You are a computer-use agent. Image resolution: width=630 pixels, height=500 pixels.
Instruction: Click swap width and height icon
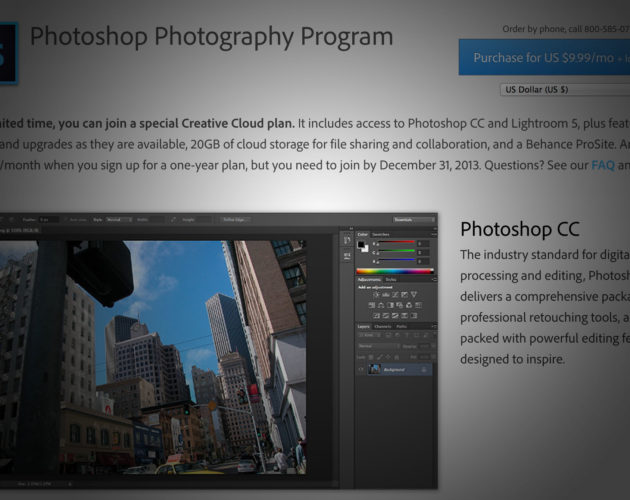point(174,219)
